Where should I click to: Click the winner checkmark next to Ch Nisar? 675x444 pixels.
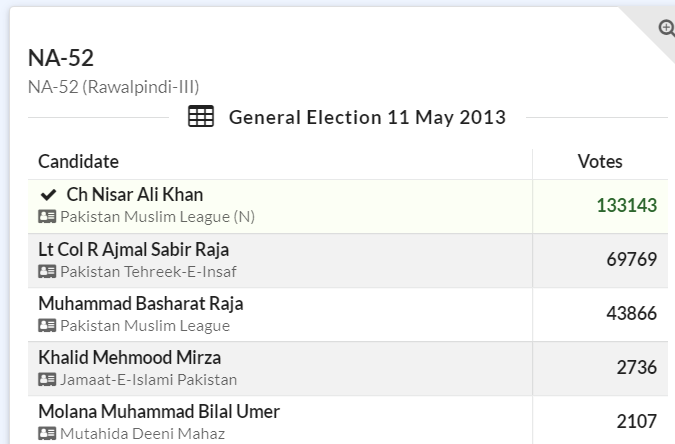tap(49, 195)
